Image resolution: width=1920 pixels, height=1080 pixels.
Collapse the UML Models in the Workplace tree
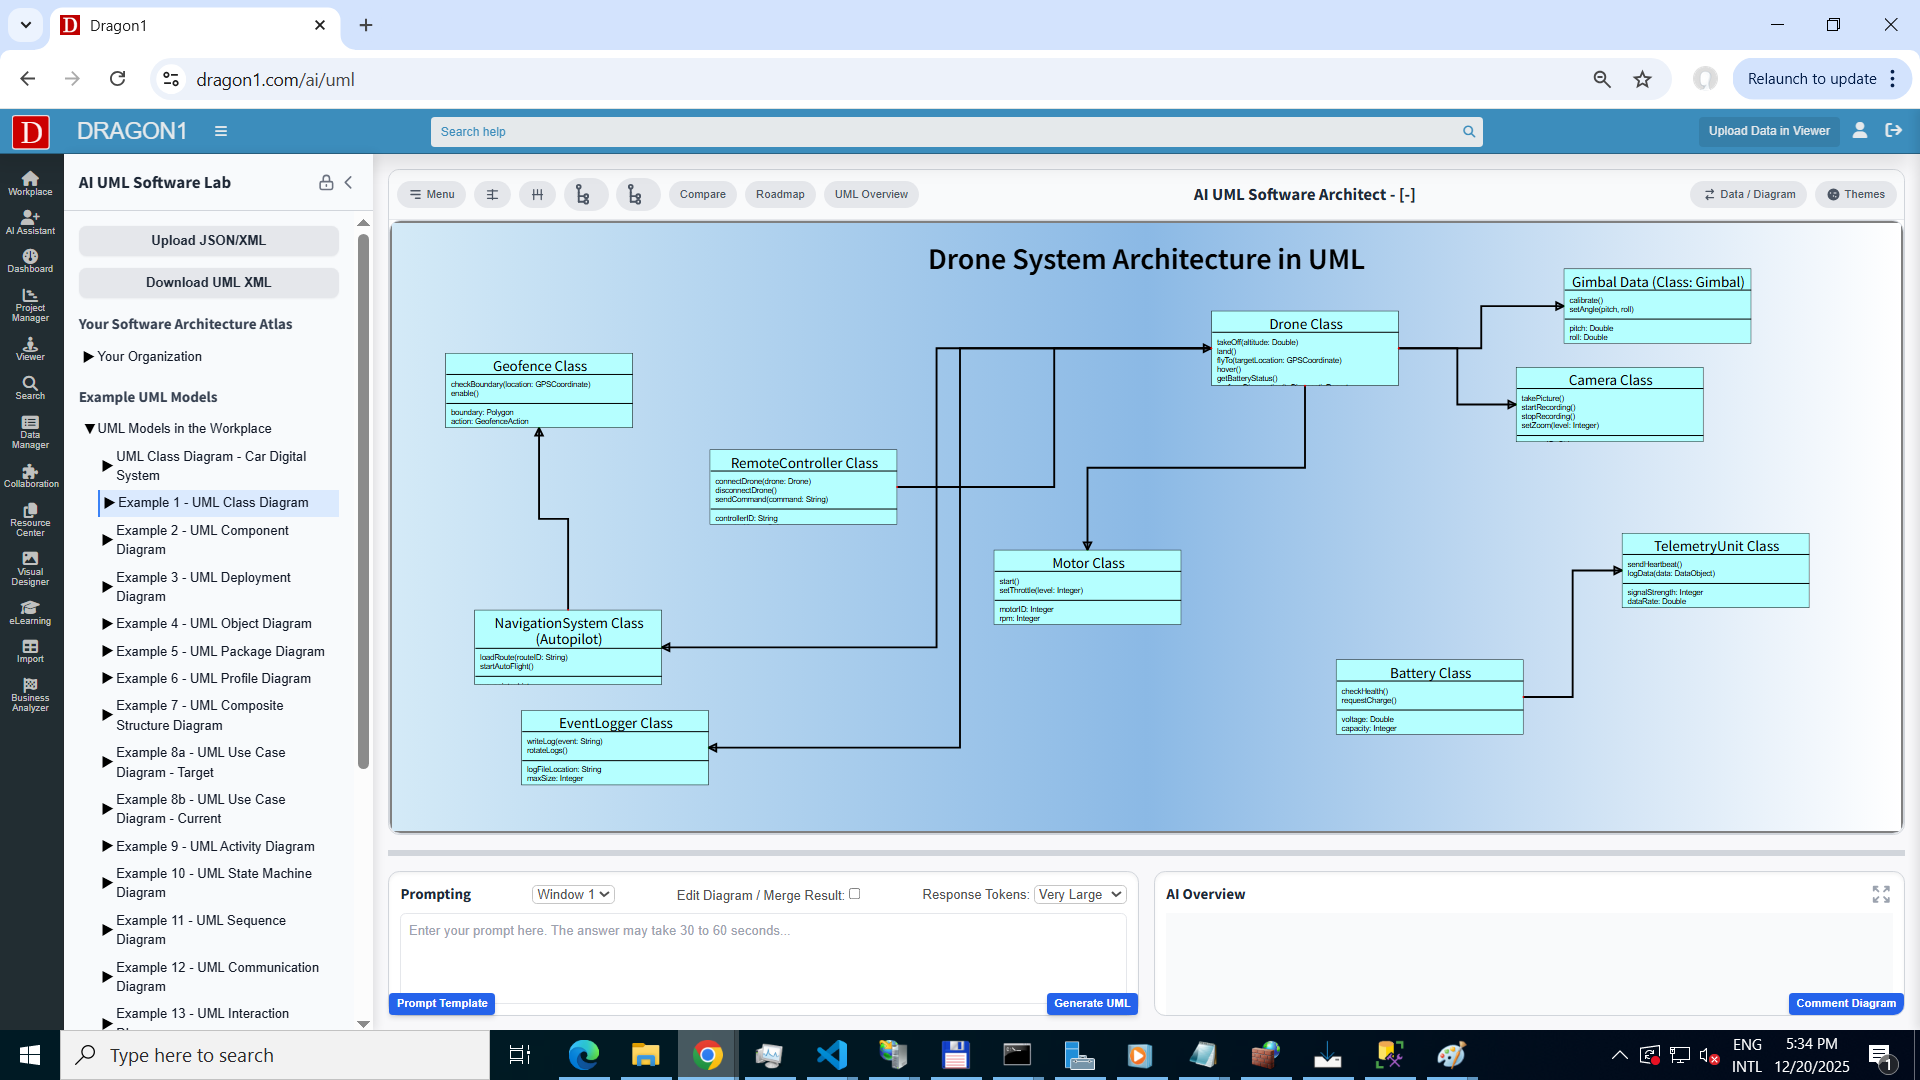pyautogui.click(x=89, y=428)
